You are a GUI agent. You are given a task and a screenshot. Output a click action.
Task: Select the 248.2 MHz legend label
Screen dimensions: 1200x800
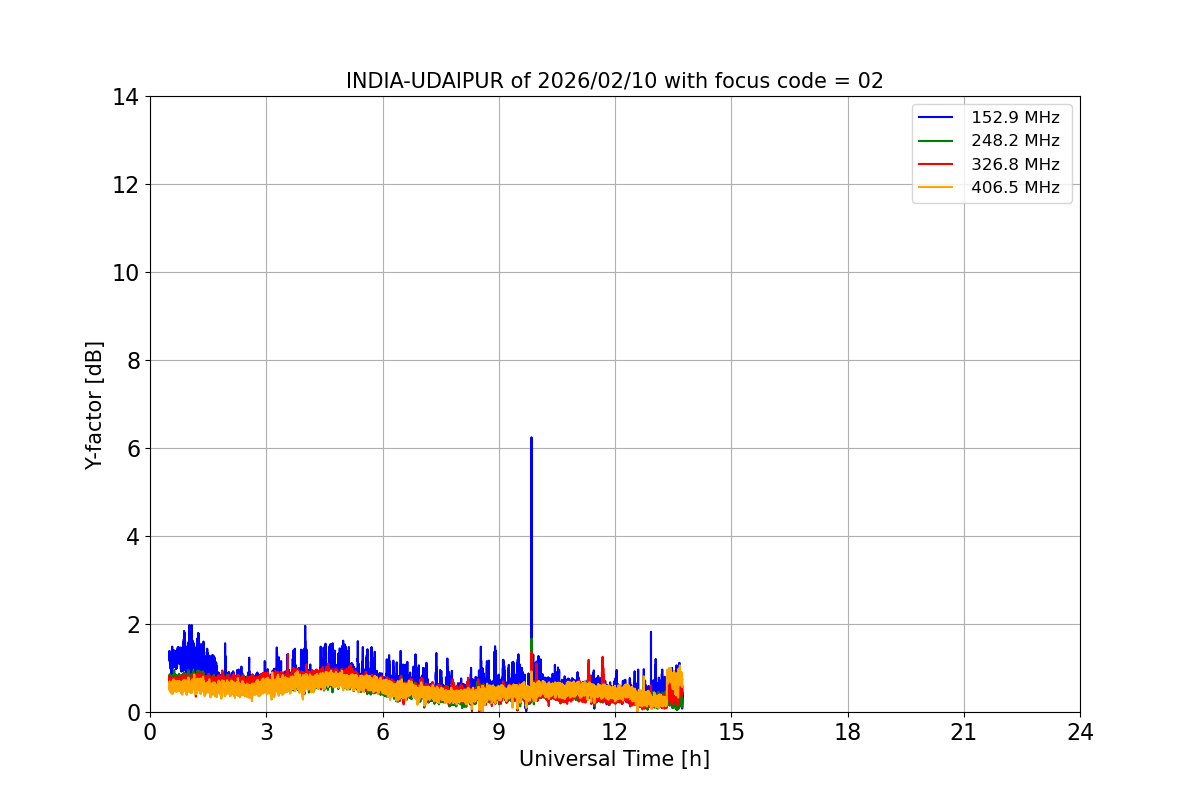click(x=1015, y=141)
